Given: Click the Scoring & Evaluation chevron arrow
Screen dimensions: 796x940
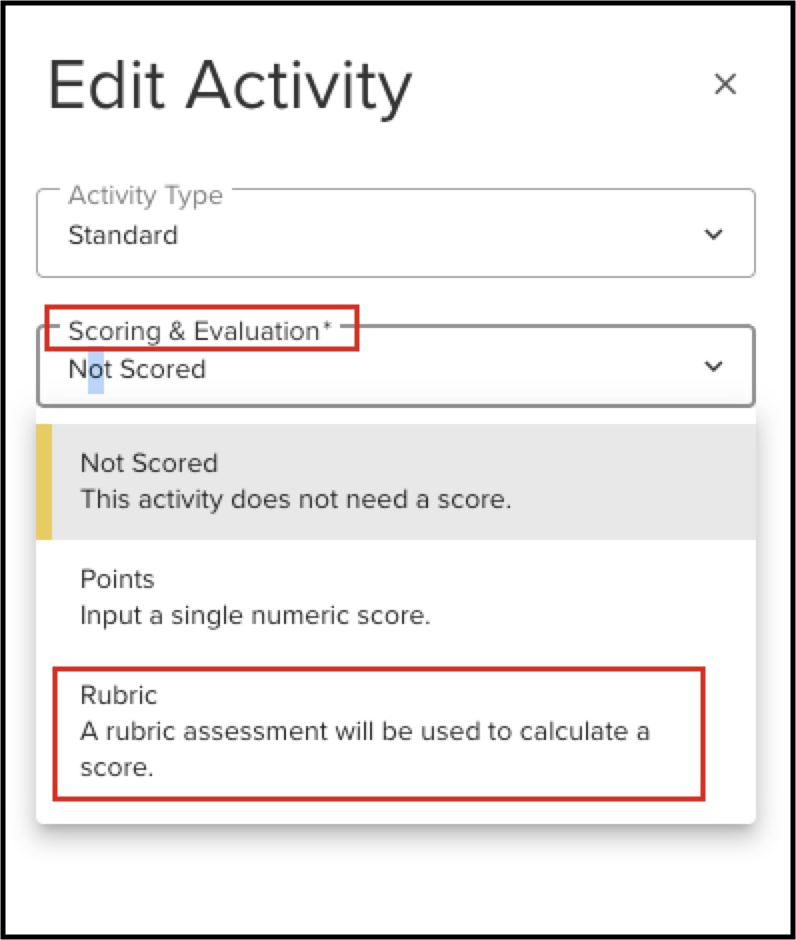Looking at the screenshot, I should [x=713, y=366].
